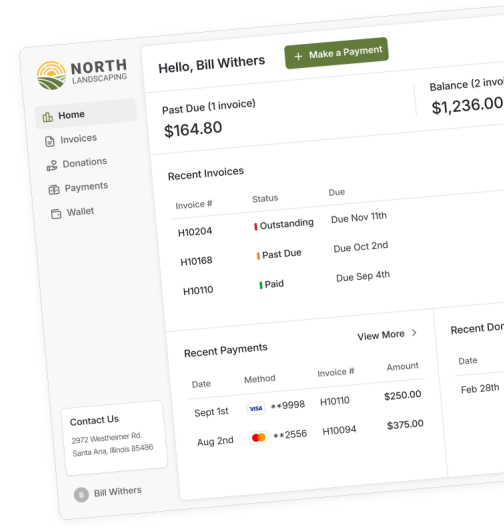The width and height of the screenshot is (504, 531).
Task: Click the View More link
Action: pyautogui.click(x=381, y=335)
